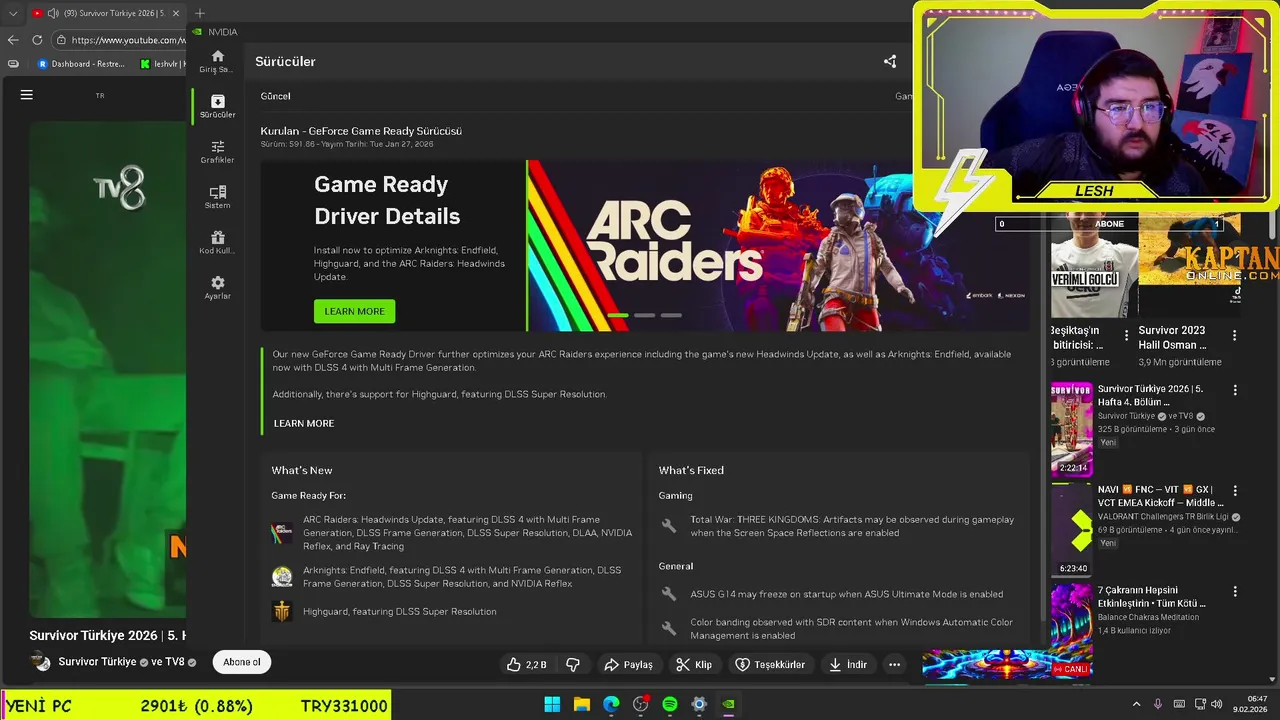Click the Survivor Türkiye channel name link
Image resolution: width=1280 pixels, height=720 pixels.
(x=97, y=662)
